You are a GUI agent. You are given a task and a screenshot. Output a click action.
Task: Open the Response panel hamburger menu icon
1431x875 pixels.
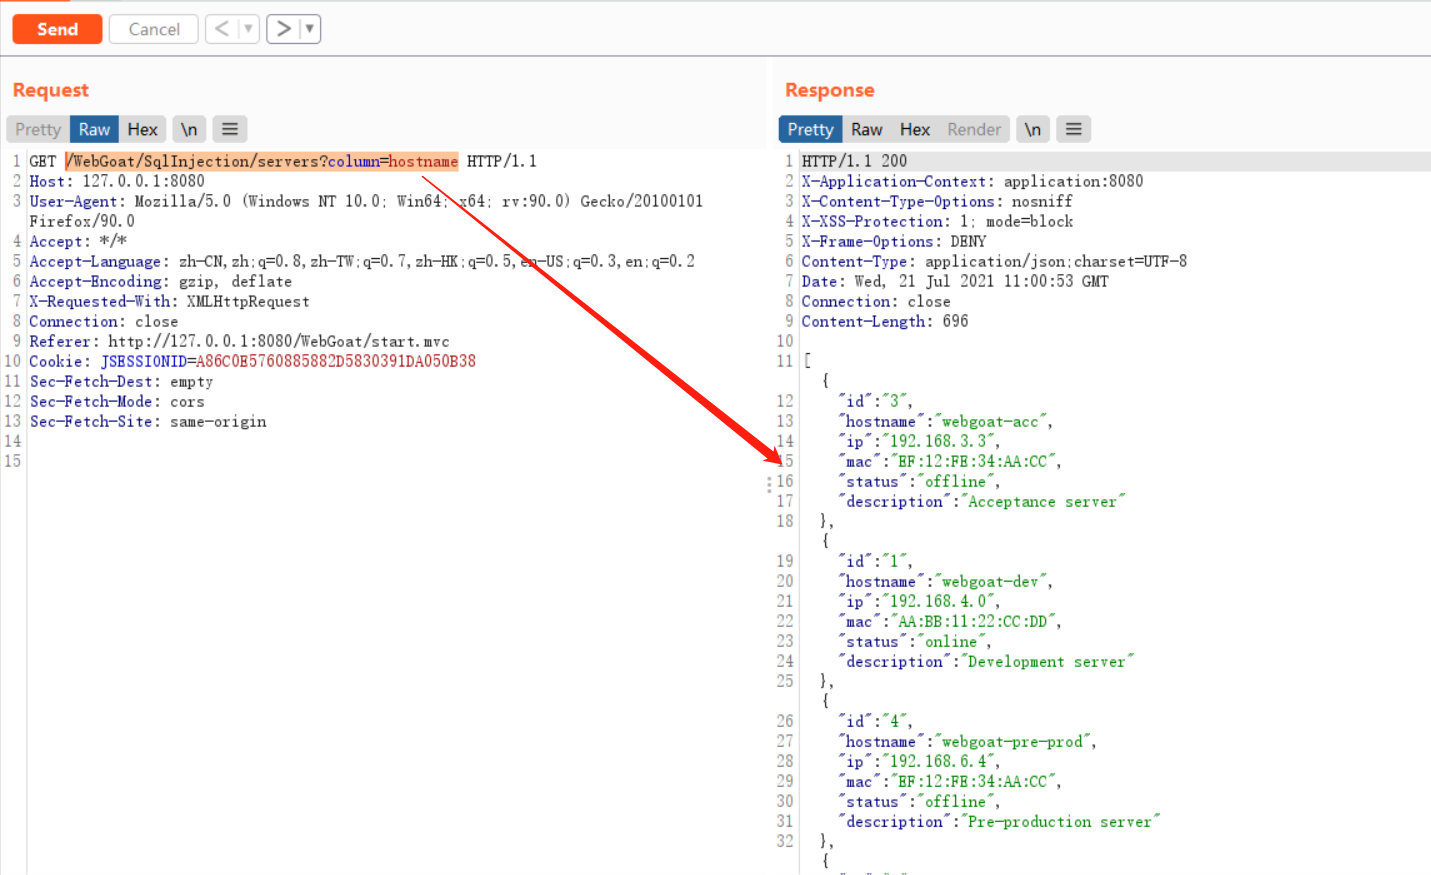coord(1073,128)
